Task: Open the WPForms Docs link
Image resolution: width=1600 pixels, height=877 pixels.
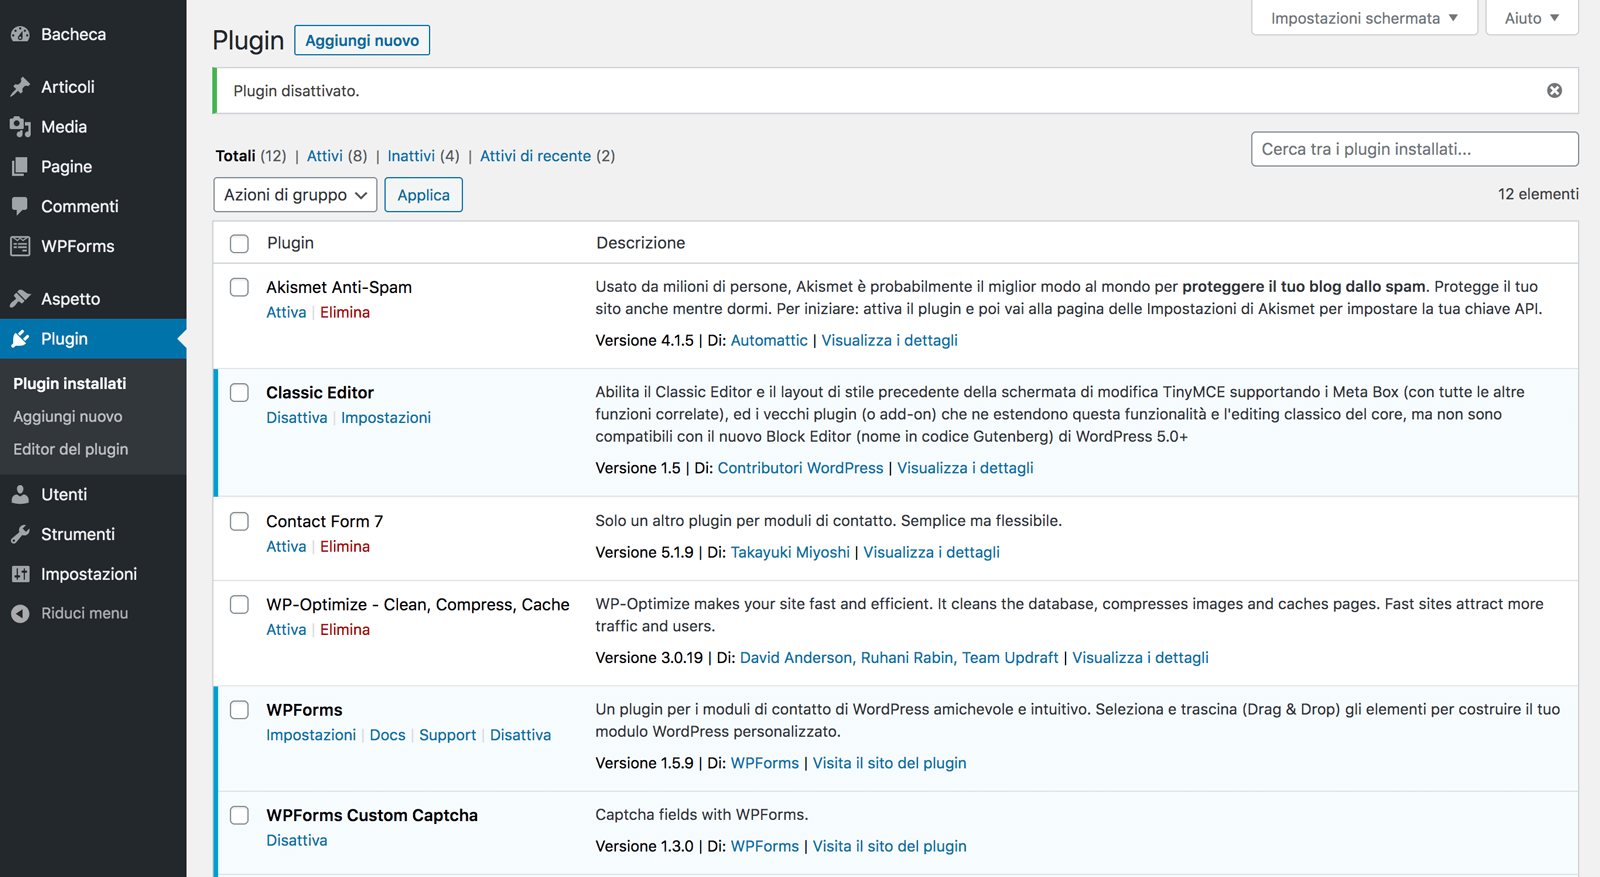Action: point(388,735)
